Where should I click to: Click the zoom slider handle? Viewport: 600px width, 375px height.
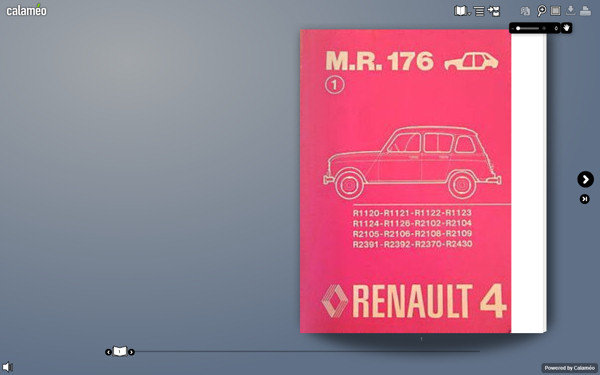(x=518, y=28)
